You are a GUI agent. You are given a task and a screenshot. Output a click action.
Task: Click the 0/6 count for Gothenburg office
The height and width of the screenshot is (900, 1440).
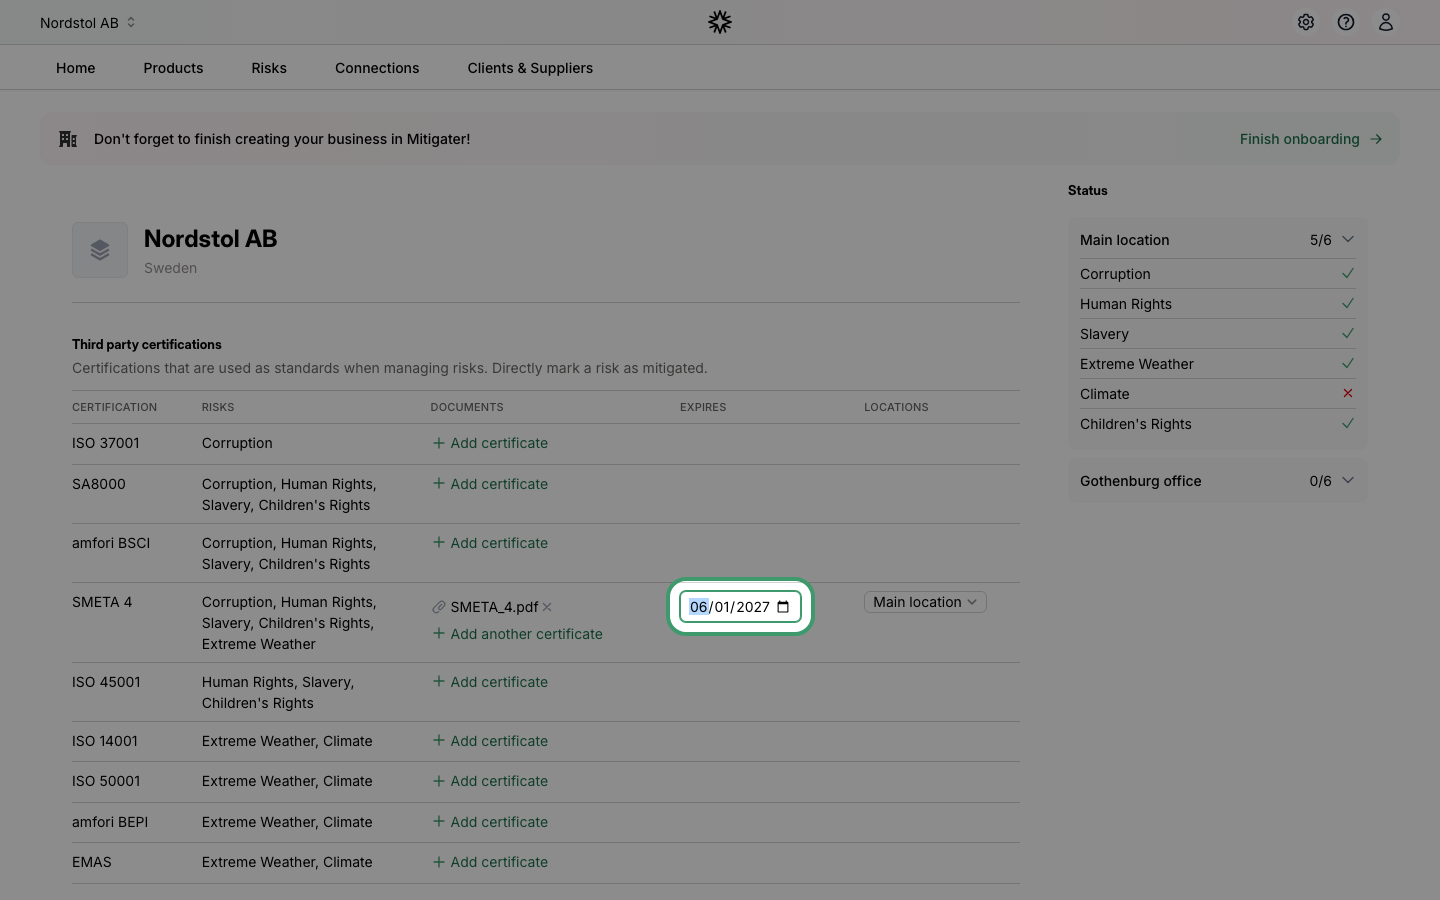(1320, 481)
